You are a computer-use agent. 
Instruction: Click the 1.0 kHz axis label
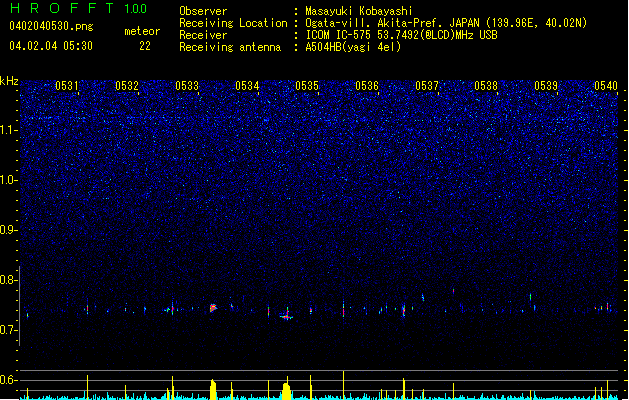click(x=8, y=180)
